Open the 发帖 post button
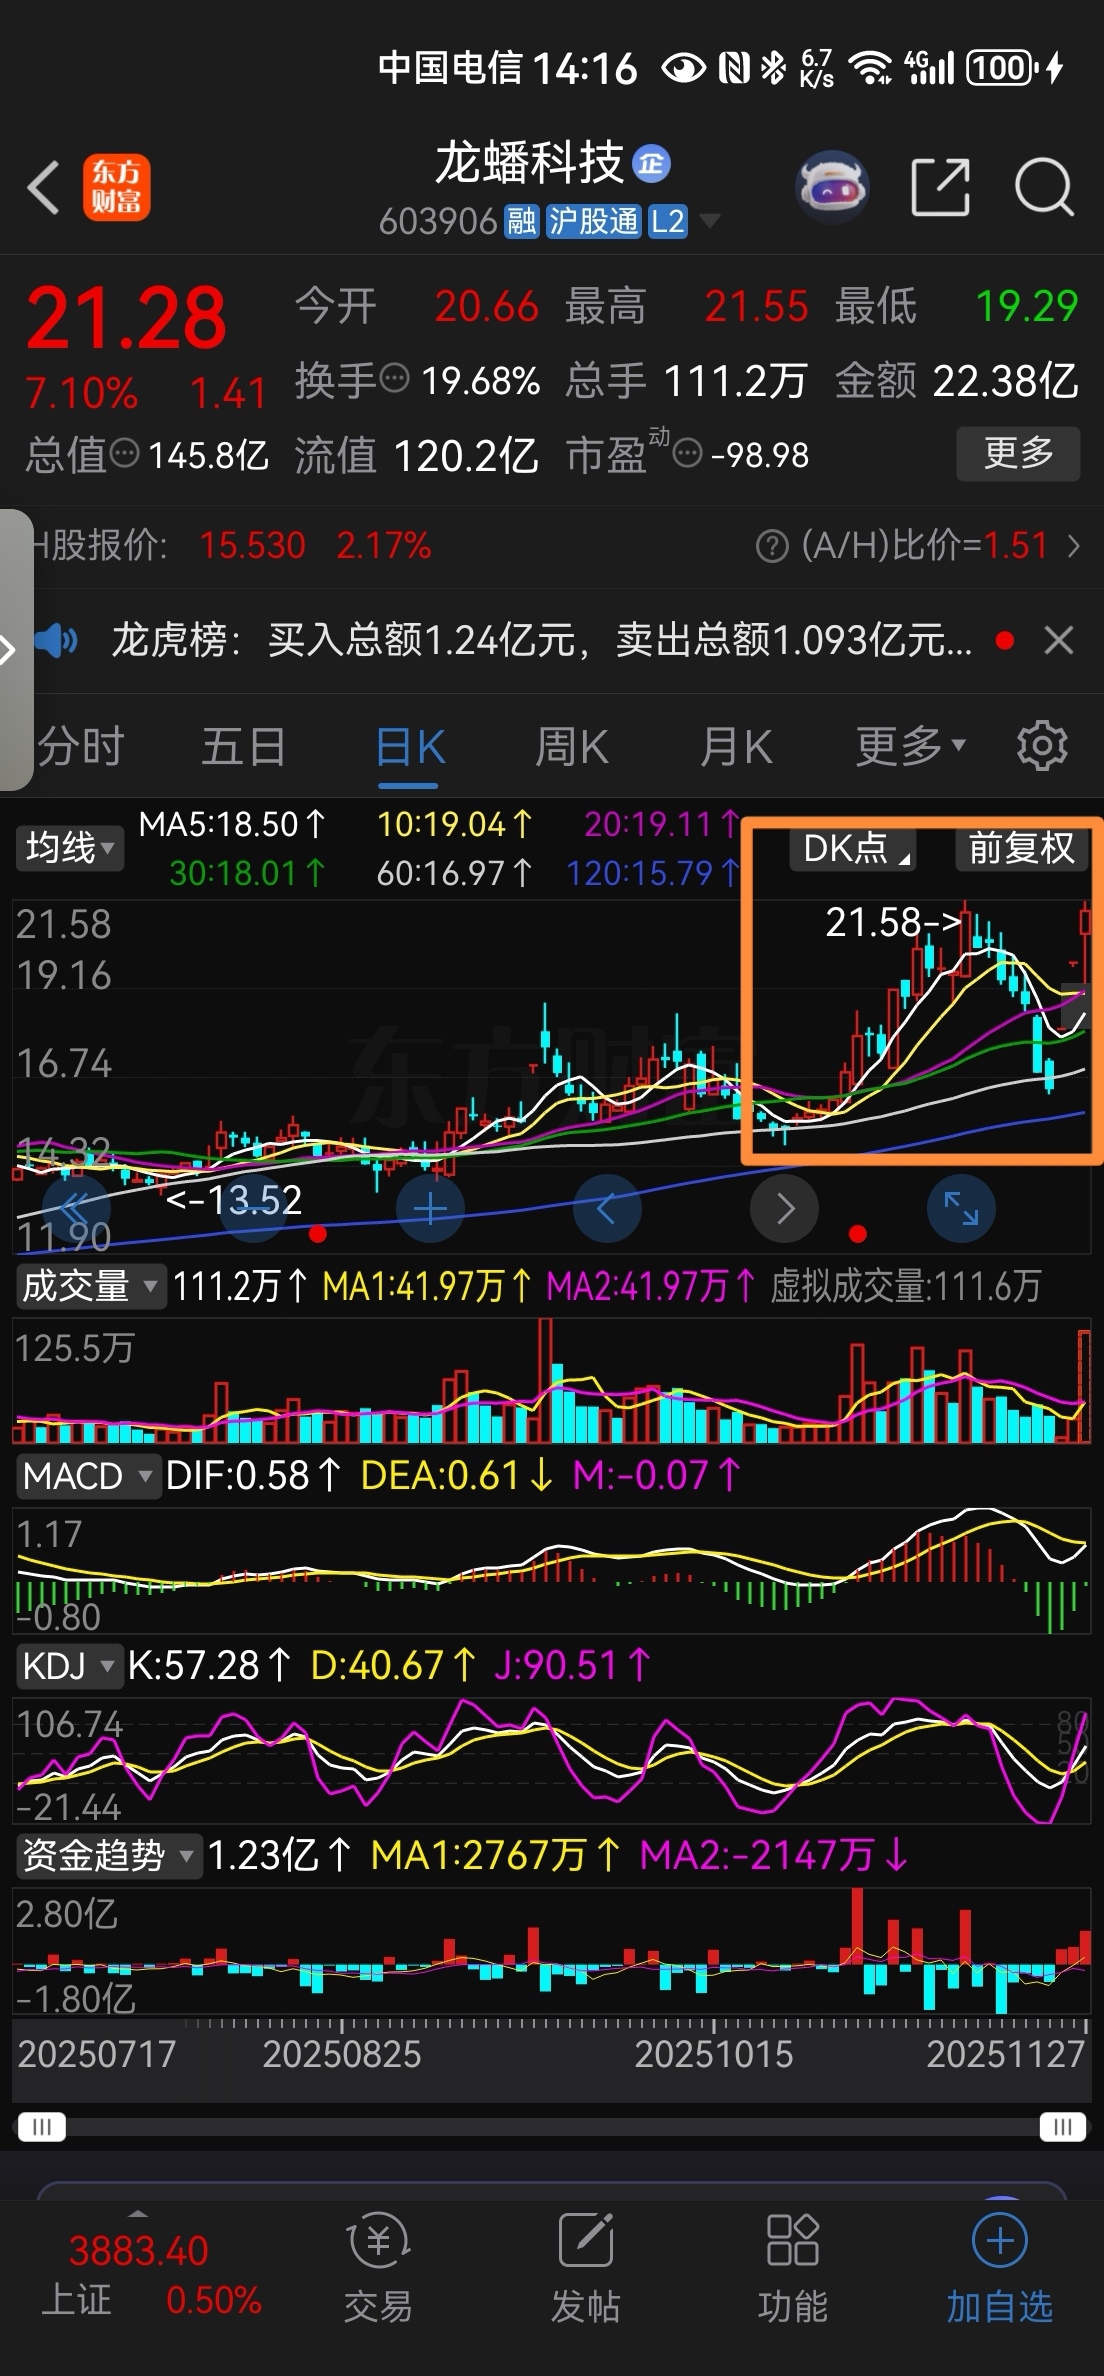This screenshot has width=1104, height=2376. coord(585,2266)
